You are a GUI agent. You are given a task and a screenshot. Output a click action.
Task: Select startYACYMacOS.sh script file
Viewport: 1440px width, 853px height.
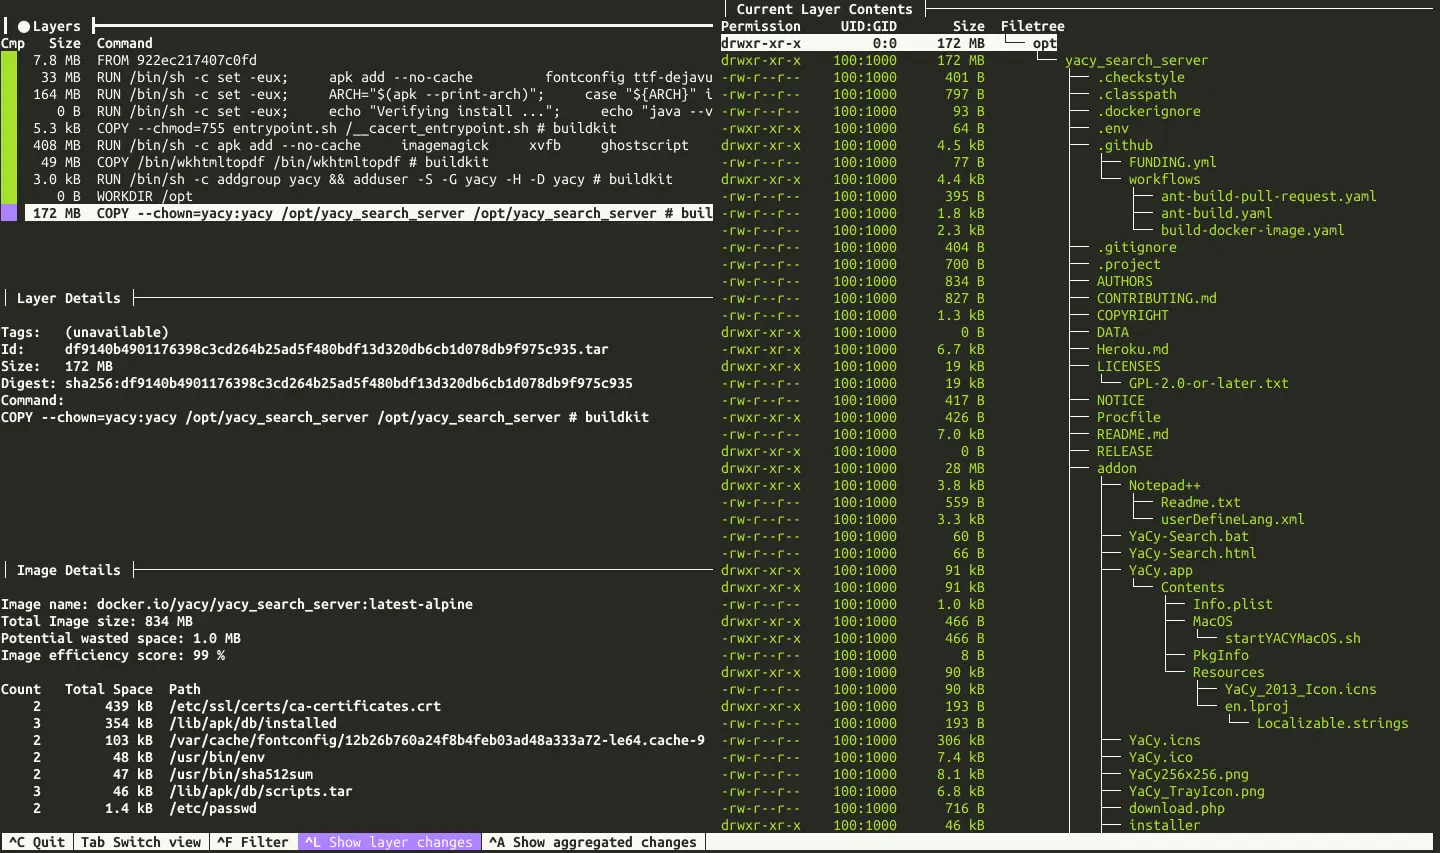tap(1292, 638)
